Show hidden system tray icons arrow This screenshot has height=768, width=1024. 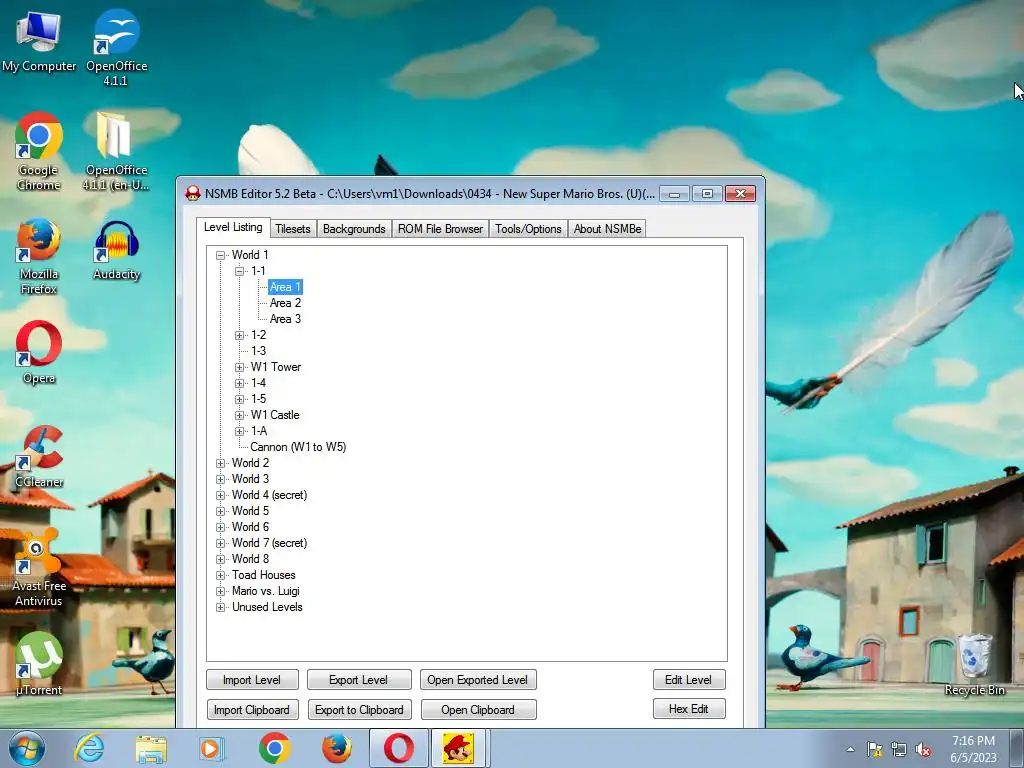tap(850, 749)
